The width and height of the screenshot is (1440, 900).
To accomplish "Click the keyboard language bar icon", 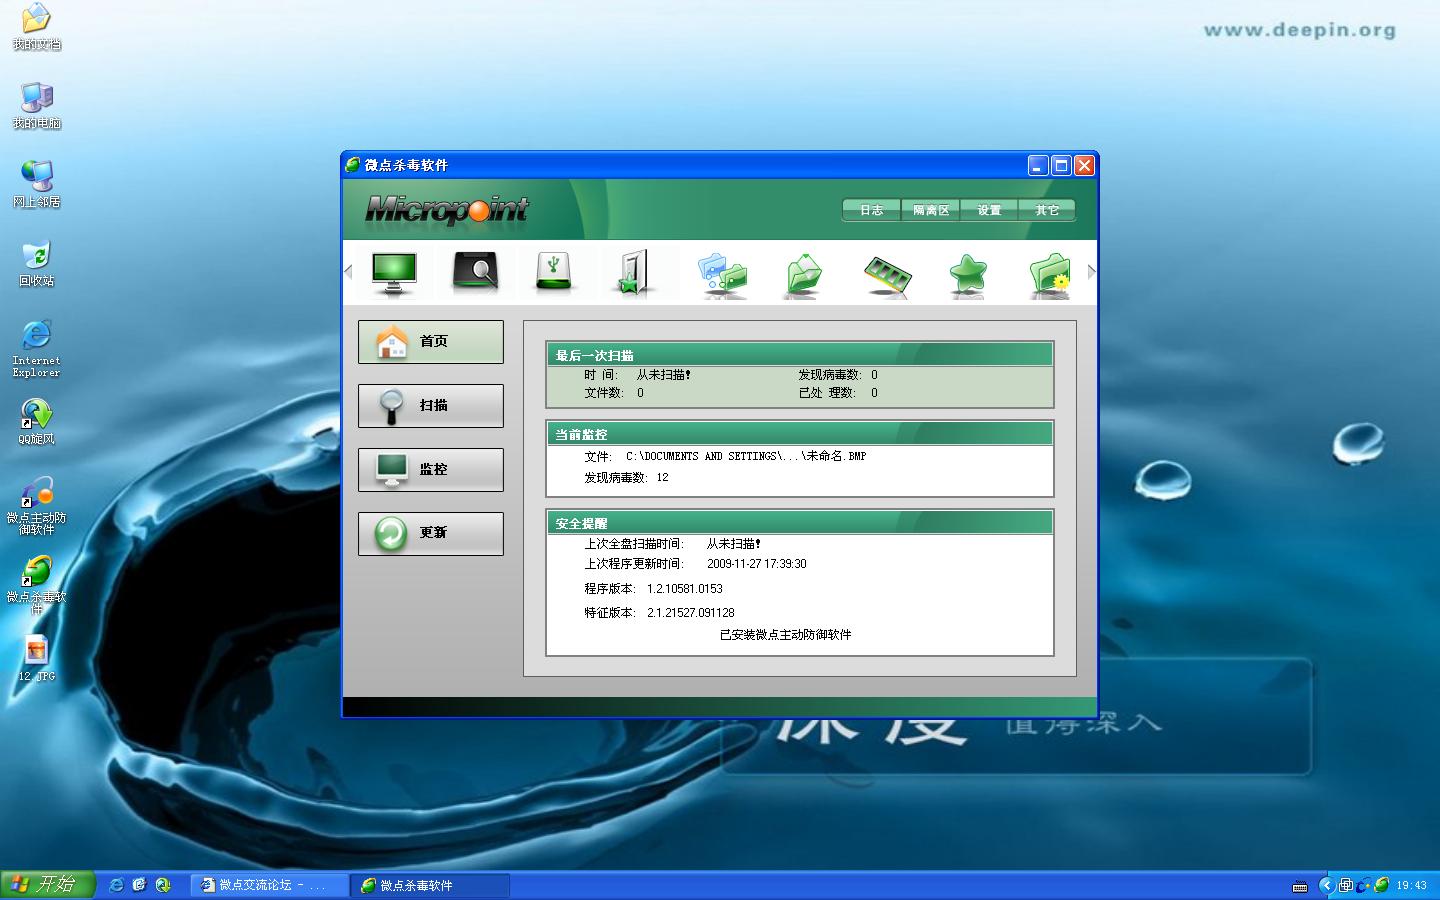I will [1300, 886].
